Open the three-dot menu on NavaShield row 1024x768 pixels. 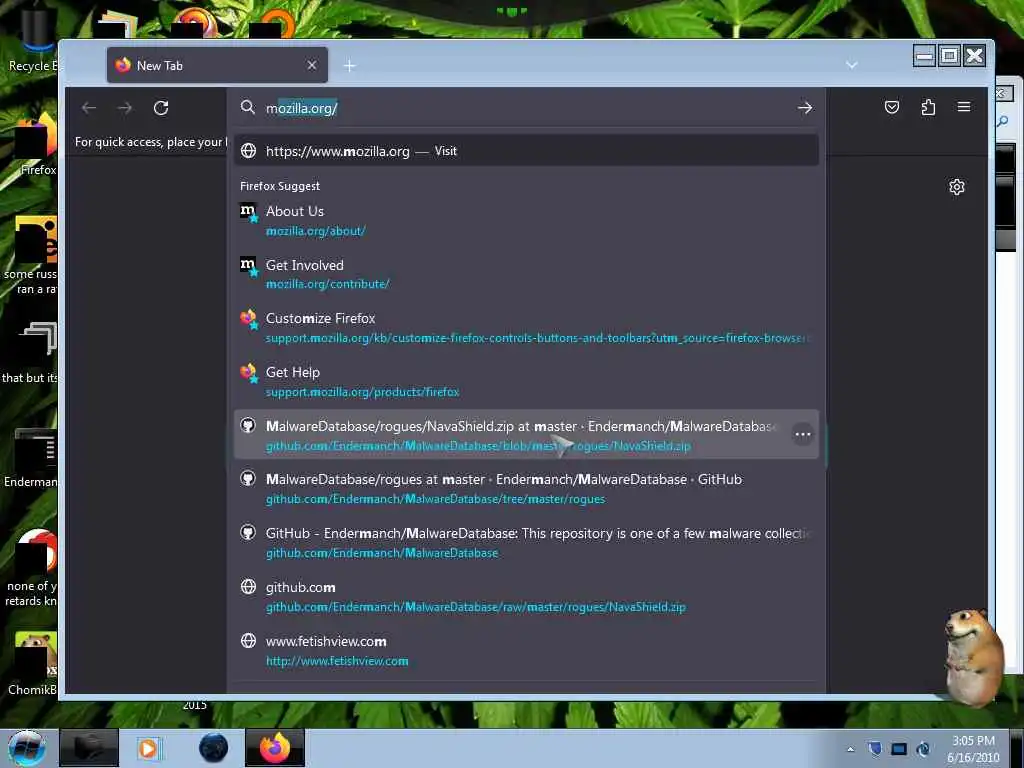pos(803,434)
